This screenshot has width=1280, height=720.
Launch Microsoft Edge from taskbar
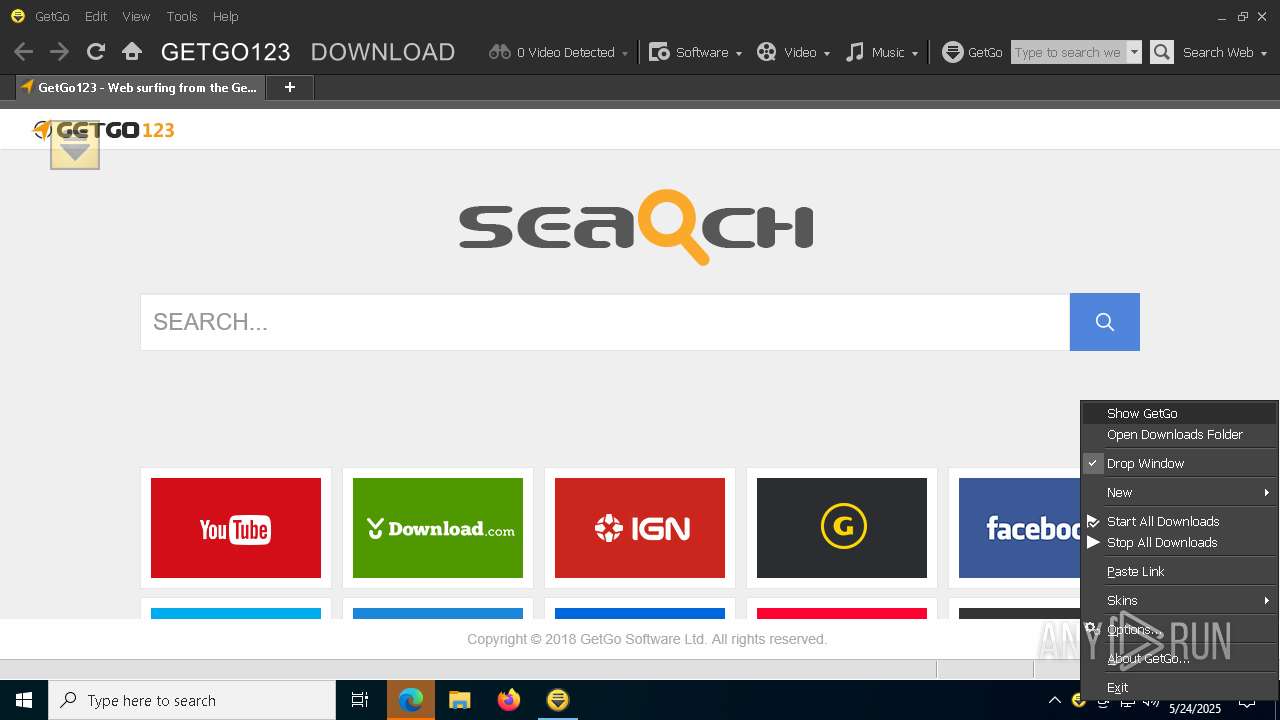[410, 700]
